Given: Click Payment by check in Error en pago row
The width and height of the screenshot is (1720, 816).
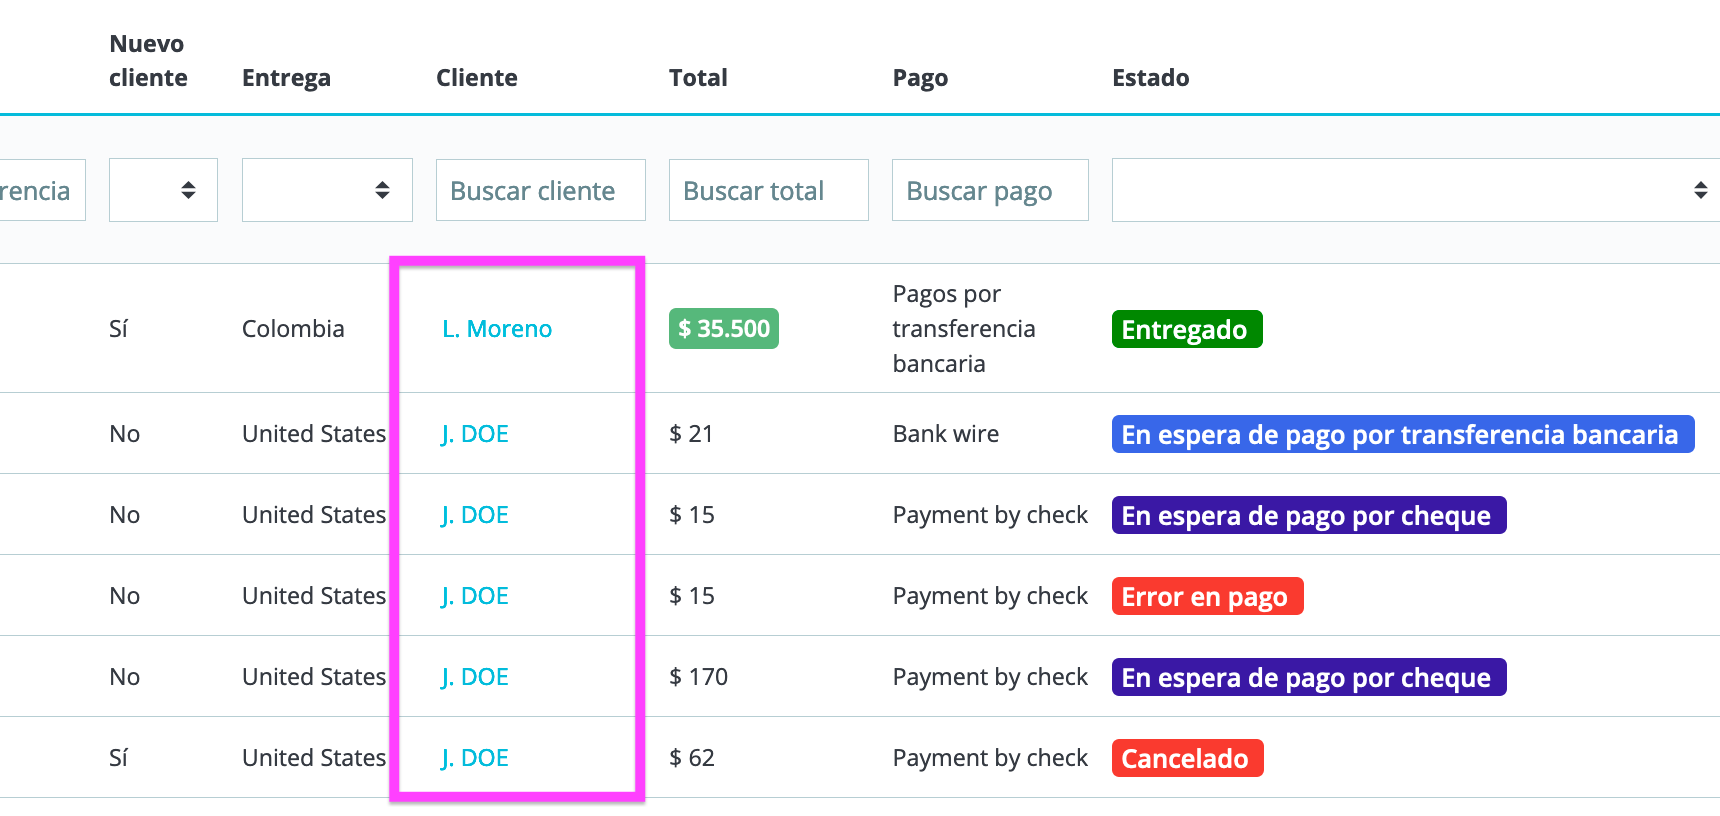Looking at the screenshot, I should pos(990,596).
